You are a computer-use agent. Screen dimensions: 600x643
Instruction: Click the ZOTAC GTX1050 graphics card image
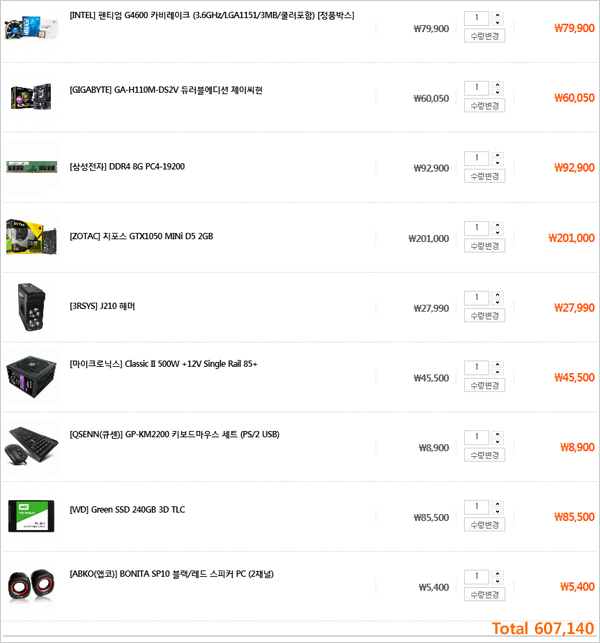[32, 237]
